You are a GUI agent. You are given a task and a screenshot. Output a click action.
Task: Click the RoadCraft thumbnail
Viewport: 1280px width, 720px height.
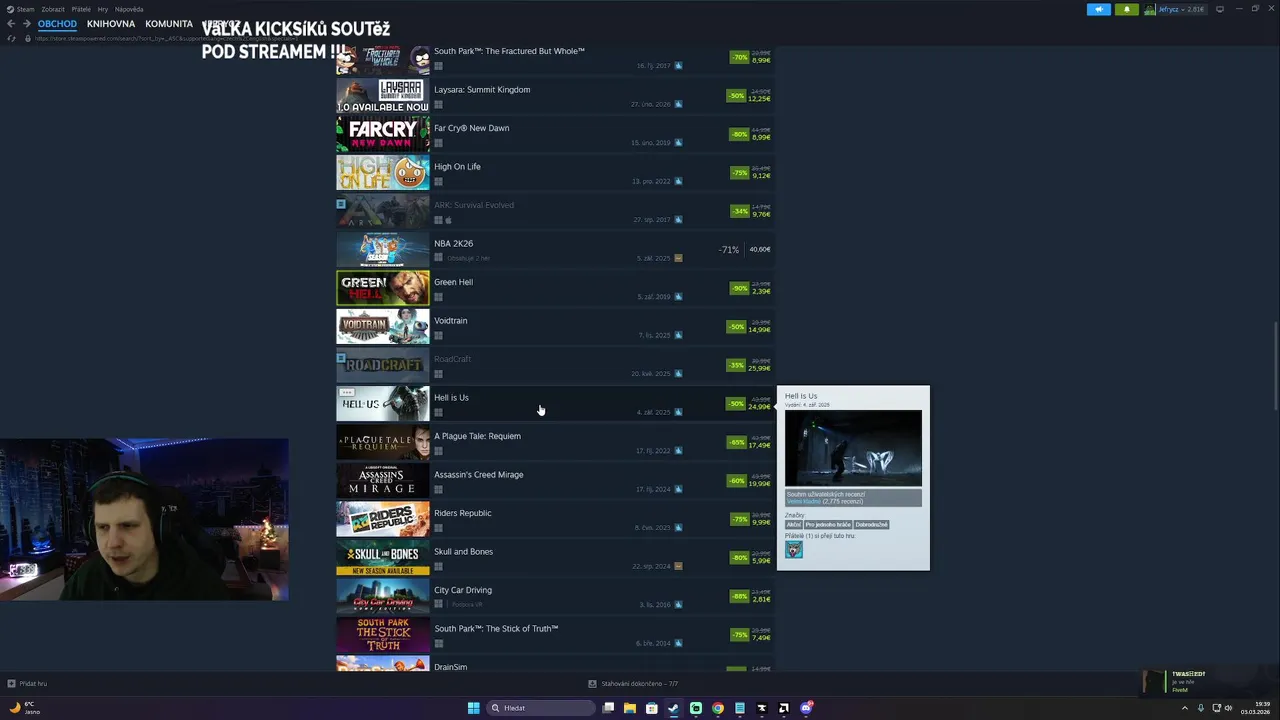(383, 365)
